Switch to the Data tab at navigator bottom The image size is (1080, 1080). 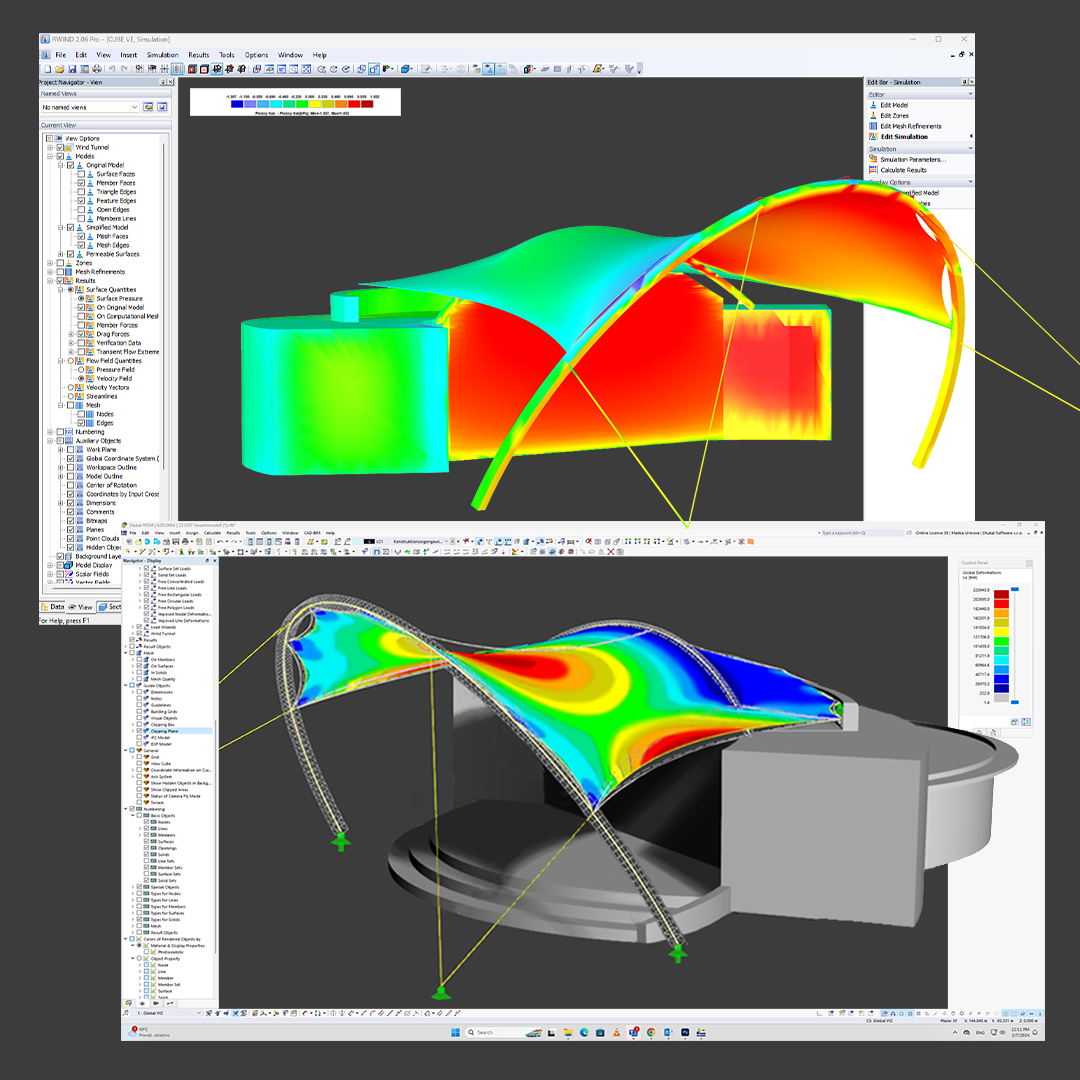(53, 607)
